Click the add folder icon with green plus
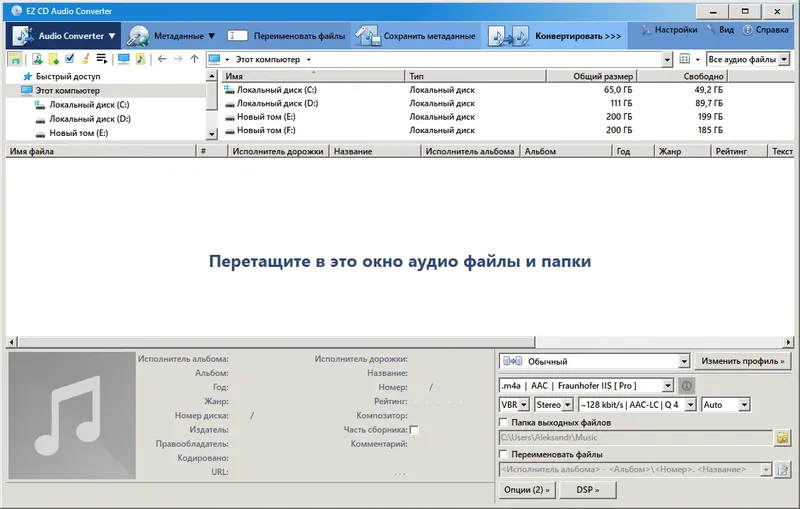 coord(54,59)
